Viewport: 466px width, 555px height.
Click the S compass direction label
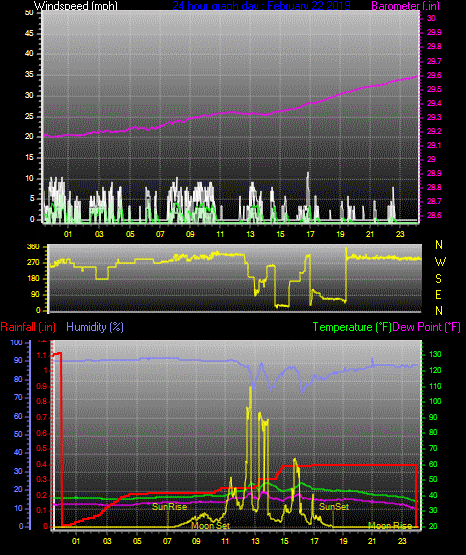pyautogui.click(x=438, y=279)
